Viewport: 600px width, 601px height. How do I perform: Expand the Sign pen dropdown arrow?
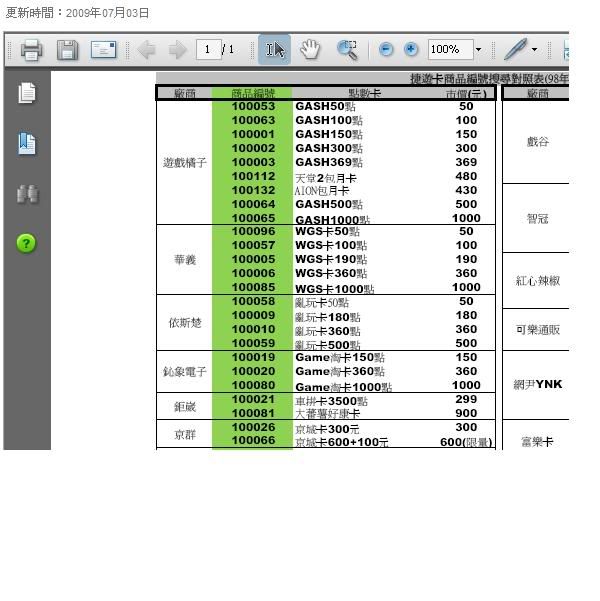(535, 49)
